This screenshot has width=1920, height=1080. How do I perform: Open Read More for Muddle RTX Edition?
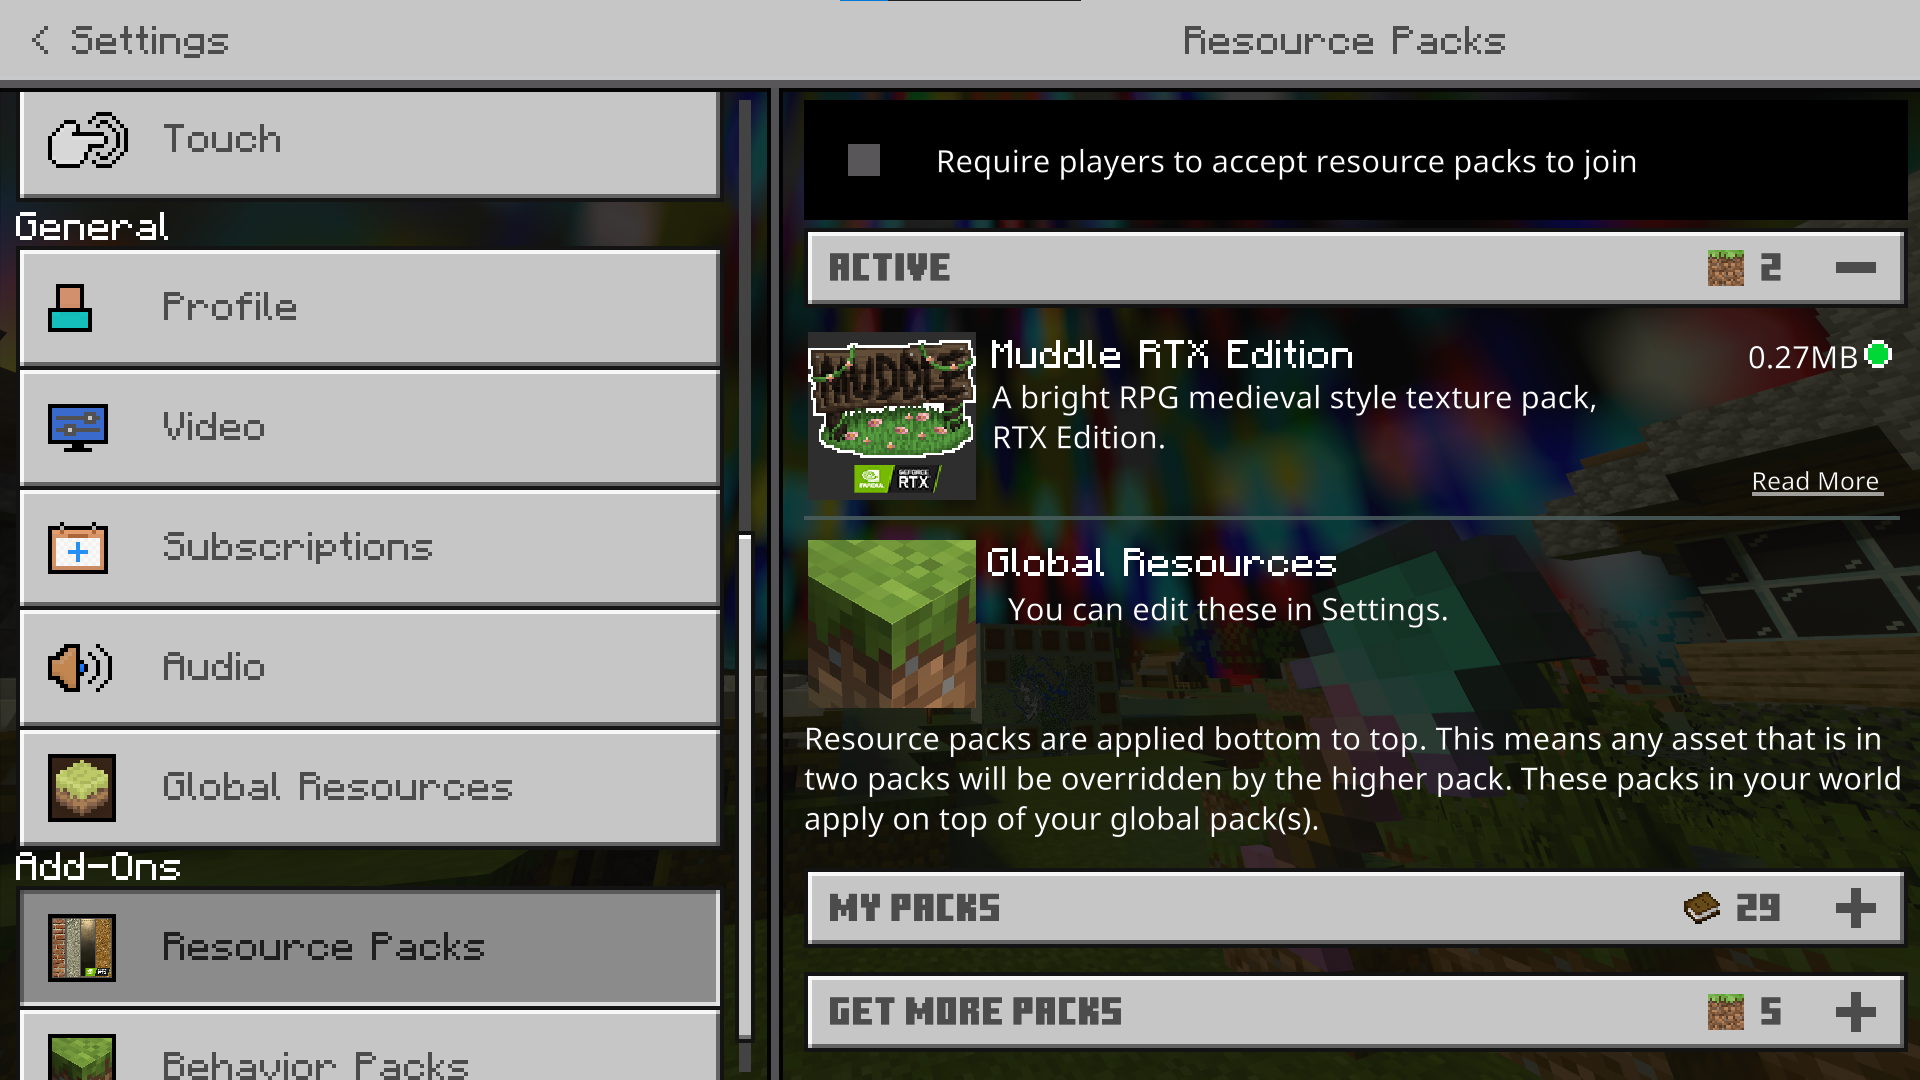click(1816, 482)
